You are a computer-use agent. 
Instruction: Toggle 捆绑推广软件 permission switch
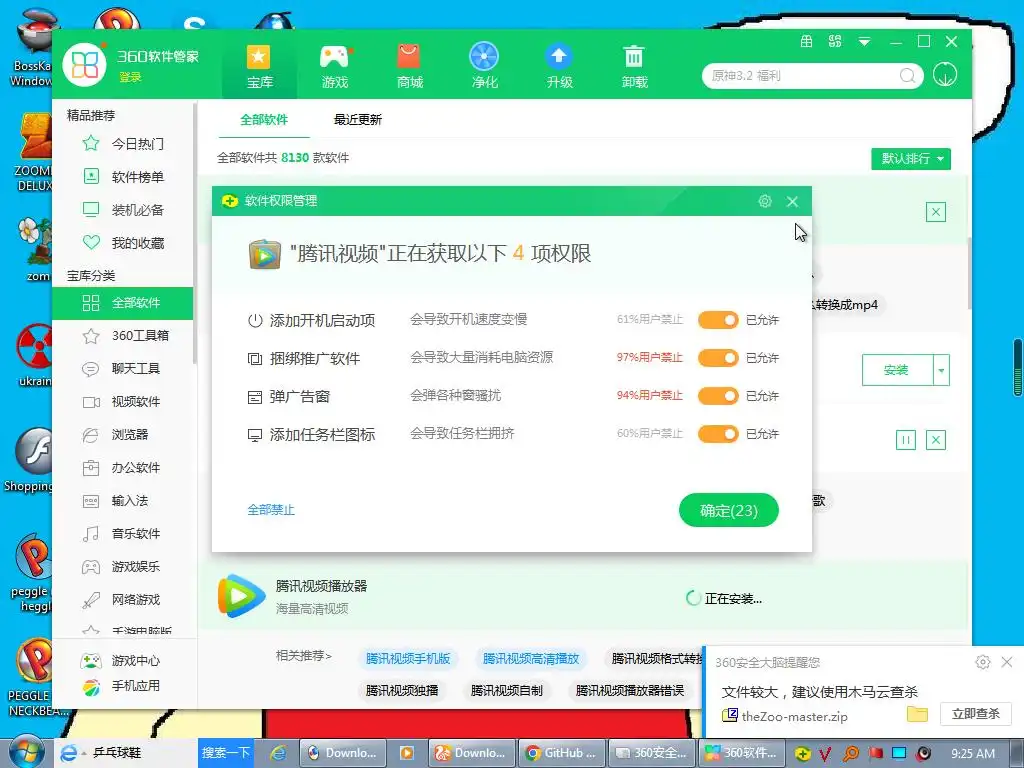718,358
